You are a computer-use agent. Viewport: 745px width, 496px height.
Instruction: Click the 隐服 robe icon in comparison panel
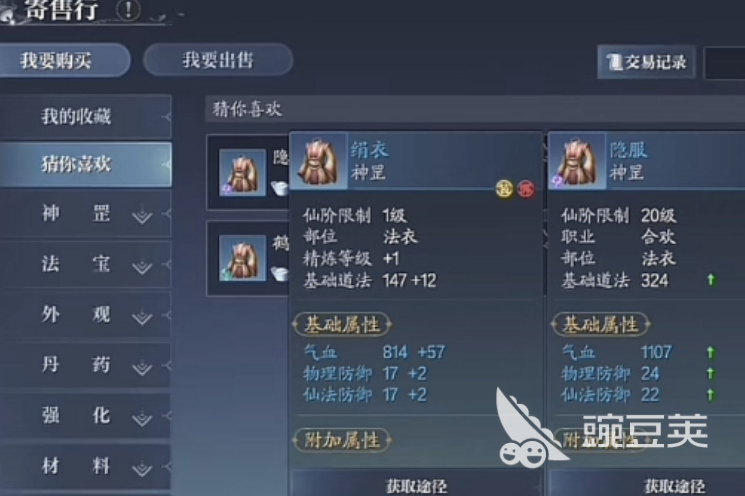pos(577,162)
